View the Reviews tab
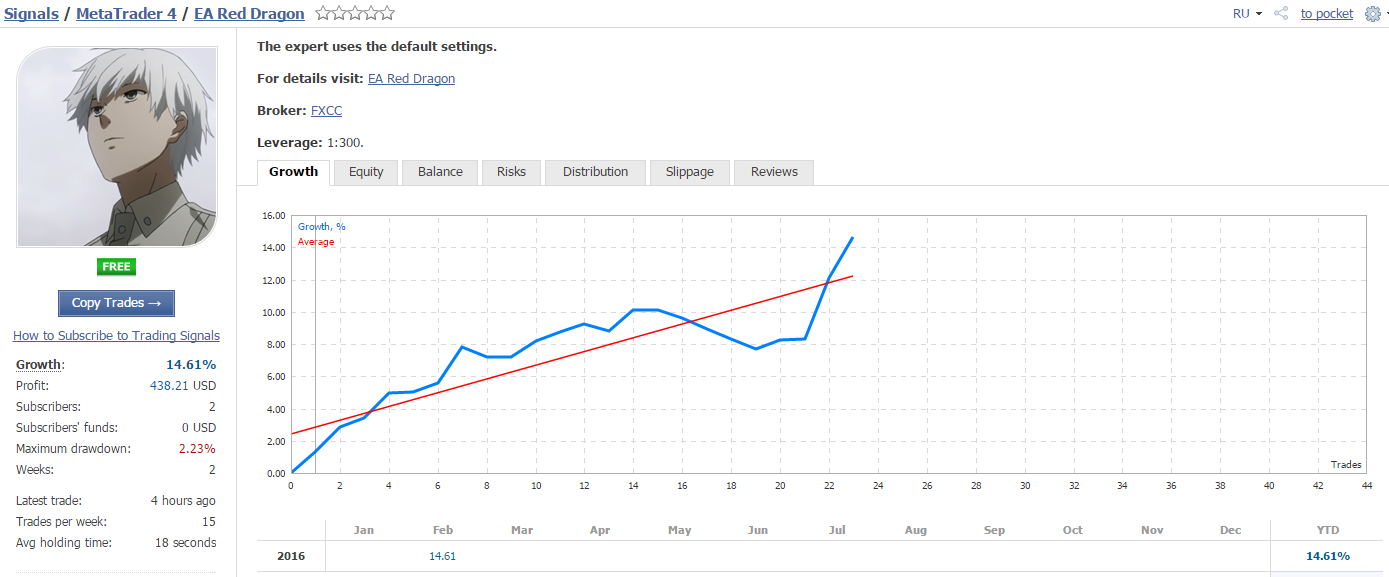The width and height of the screenshot is (1389, 577). [x=774, y=172]
